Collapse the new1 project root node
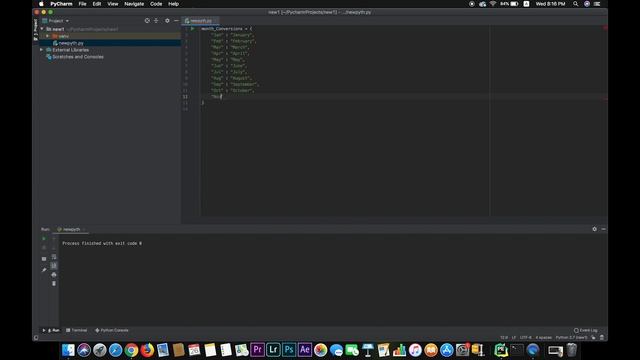The image size is (640, 360). 42,29
